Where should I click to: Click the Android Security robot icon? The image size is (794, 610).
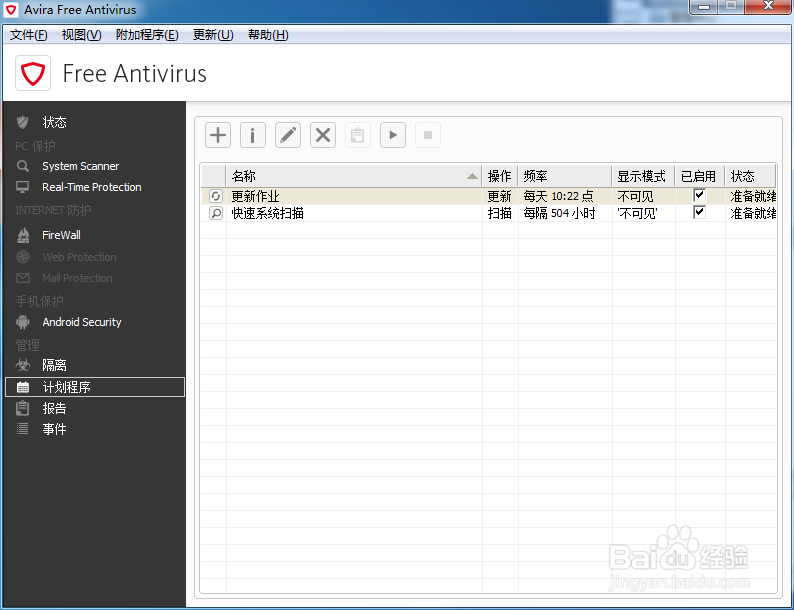pyautogui.click(x=23, y=322)
